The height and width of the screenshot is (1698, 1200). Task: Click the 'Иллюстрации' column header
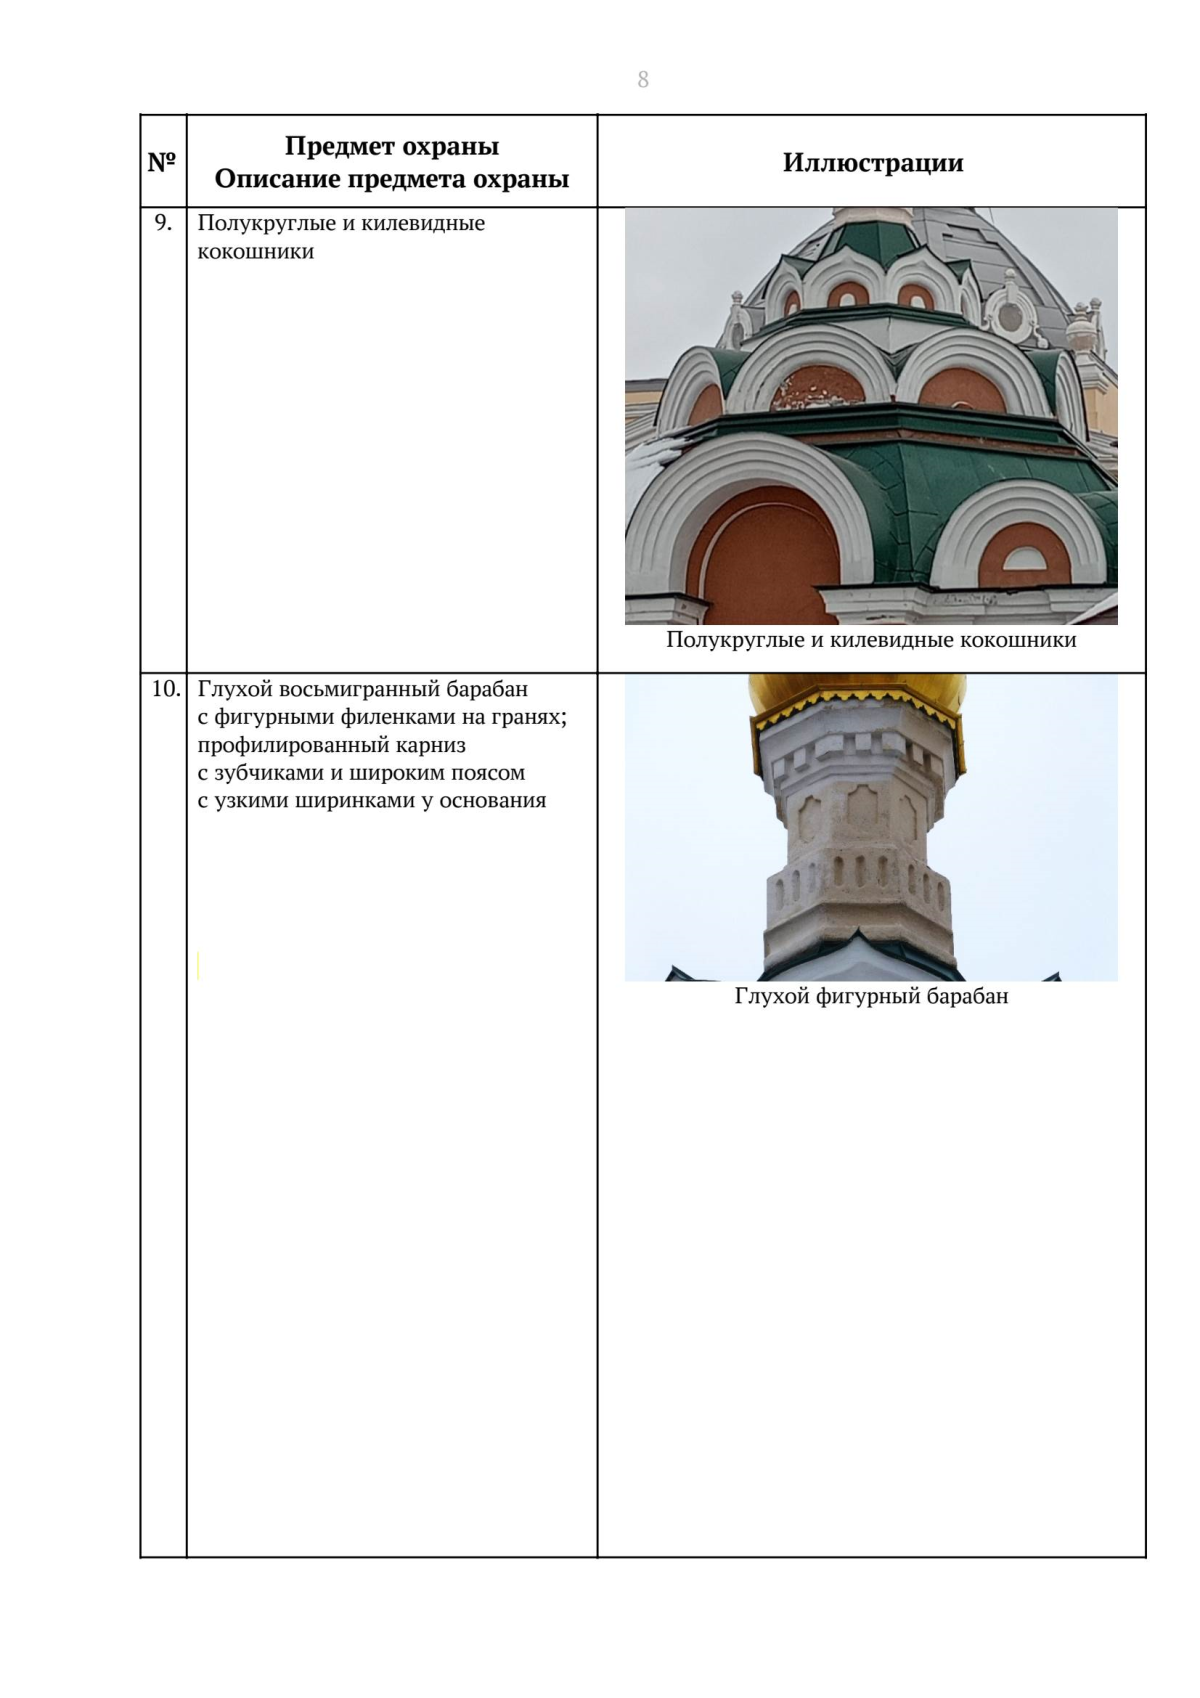(873, 162)
